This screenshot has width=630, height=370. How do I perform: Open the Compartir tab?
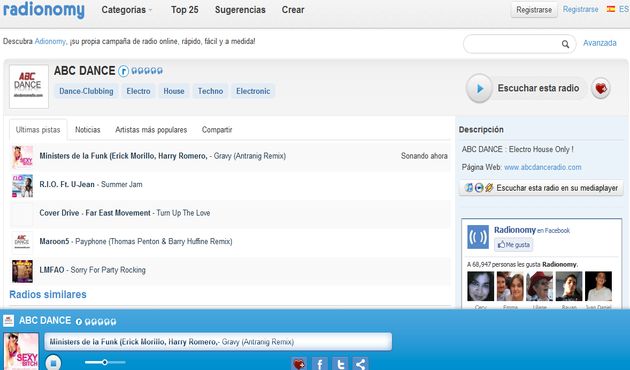pos(217,130)
